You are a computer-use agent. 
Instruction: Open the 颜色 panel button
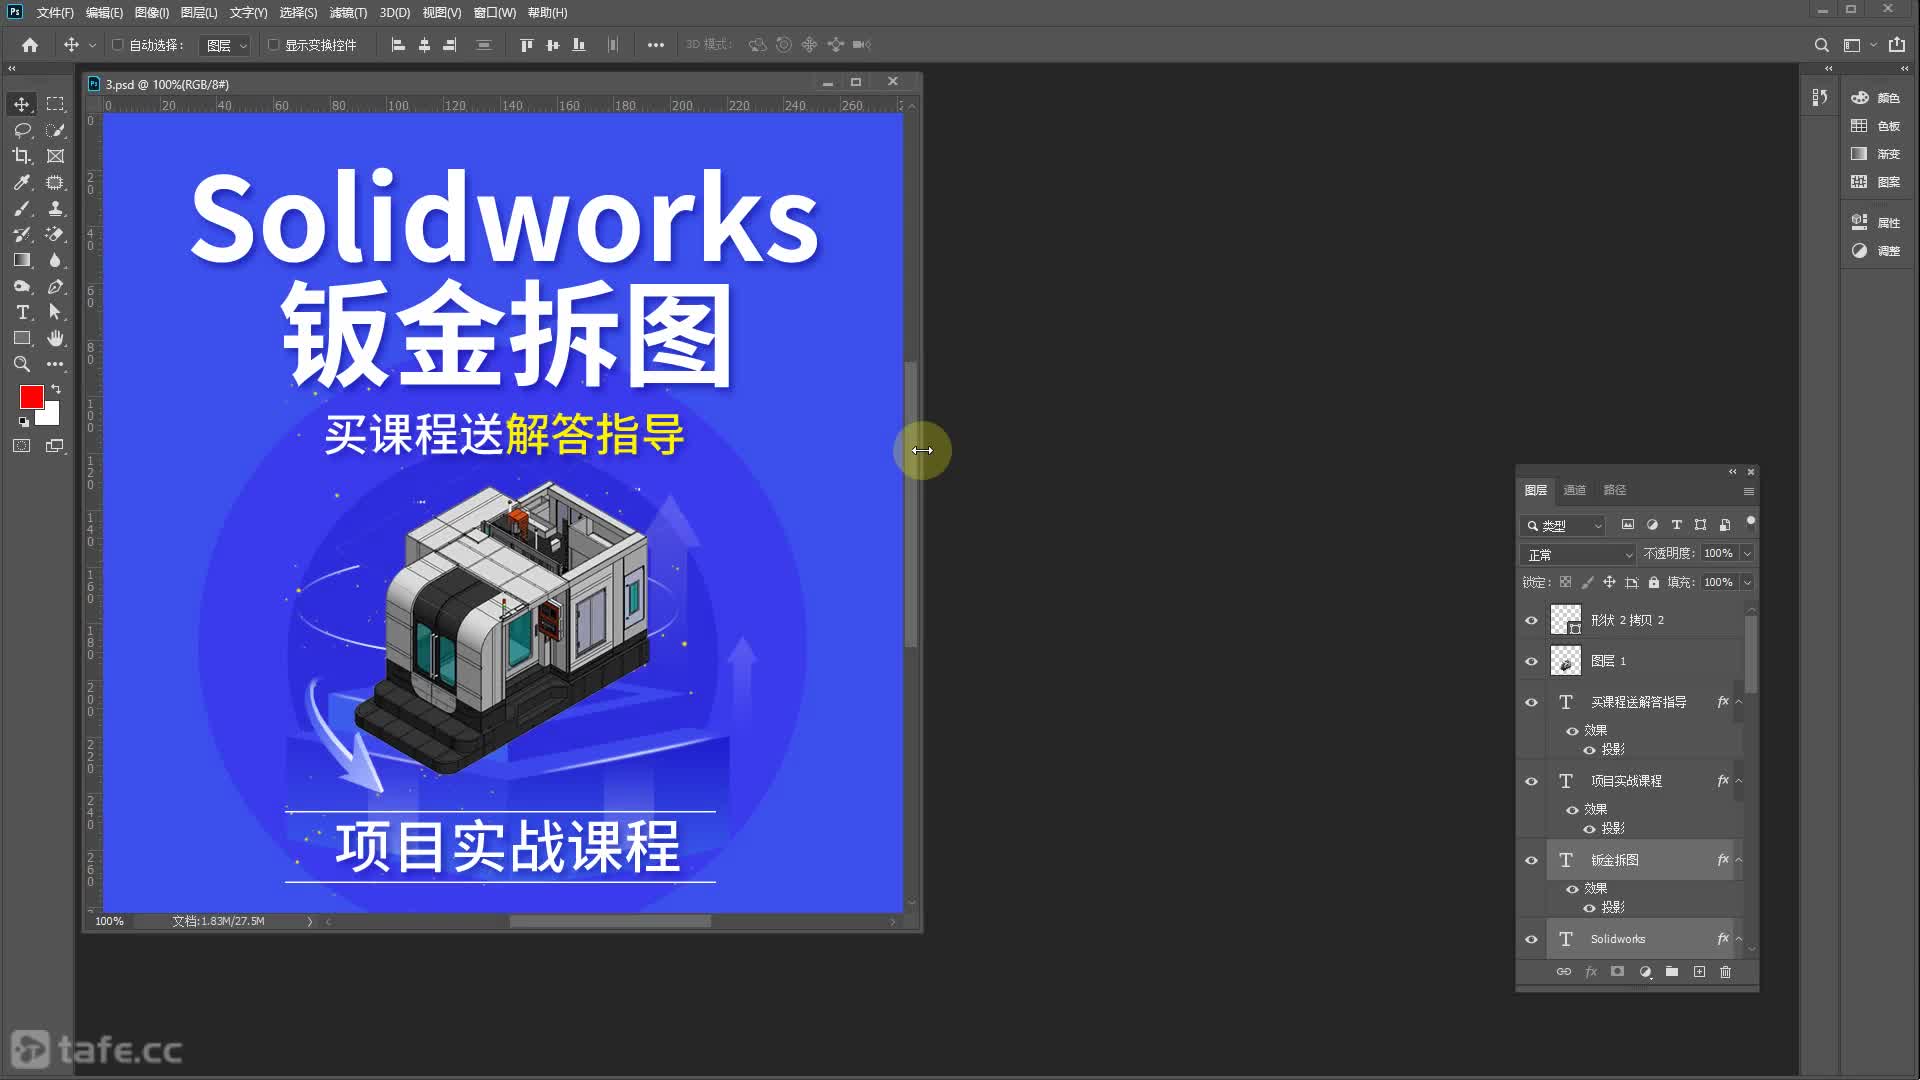(x=1876, y=98)
